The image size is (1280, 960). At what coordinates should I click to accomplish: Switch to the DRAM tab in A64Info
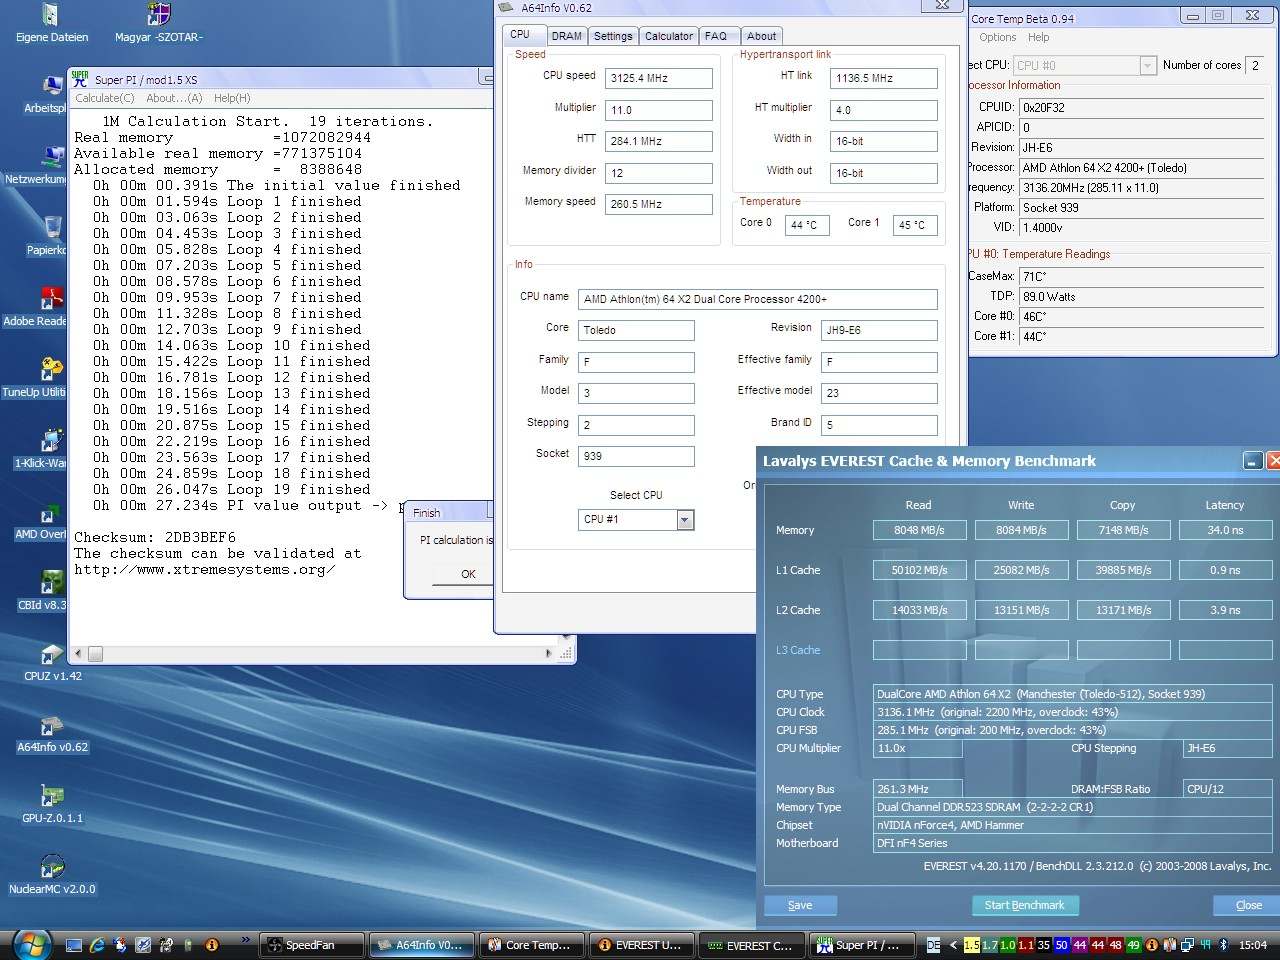[566, 36]
